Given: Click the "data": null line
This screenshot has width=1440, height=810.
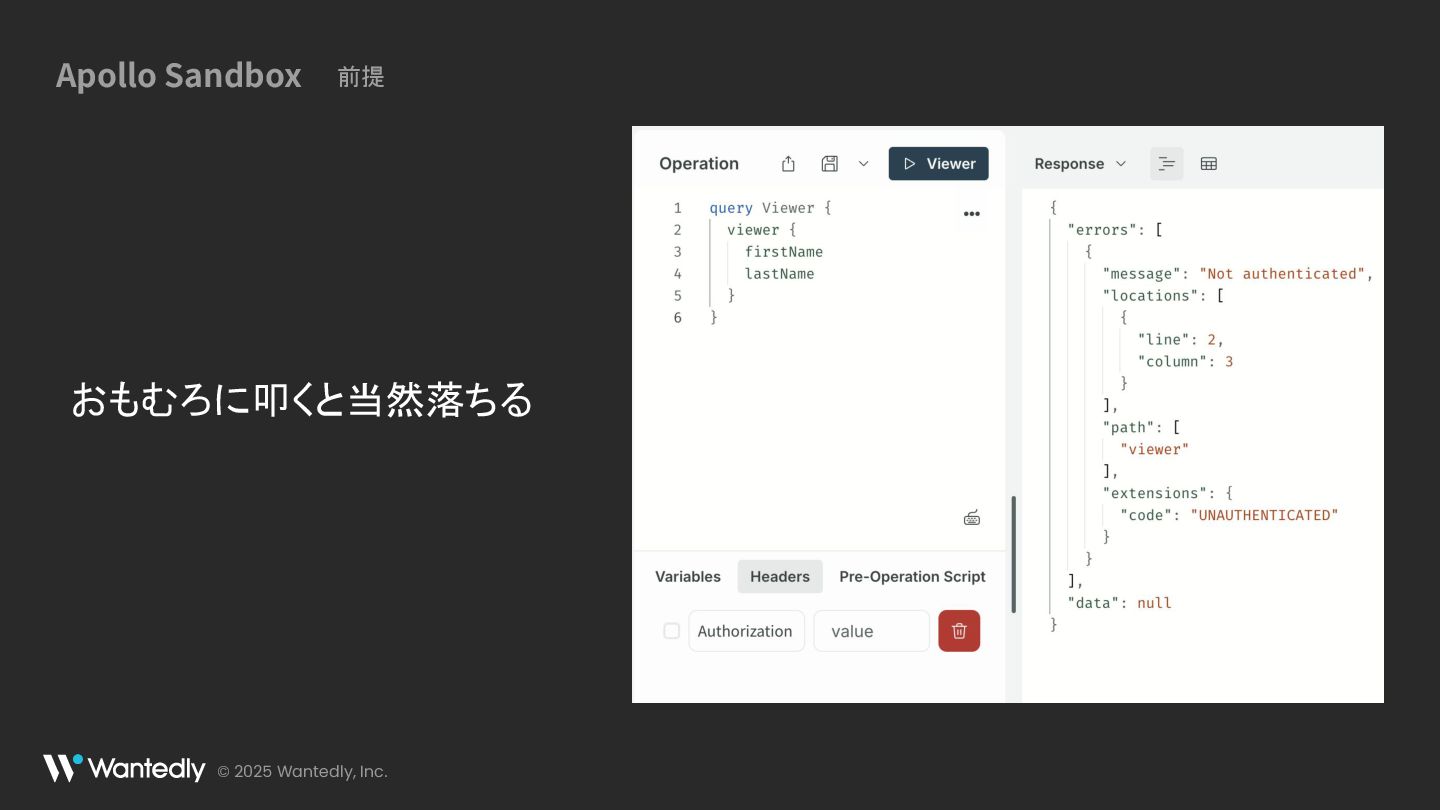Looking at the screenshot, I should (x=1120, y=603).
